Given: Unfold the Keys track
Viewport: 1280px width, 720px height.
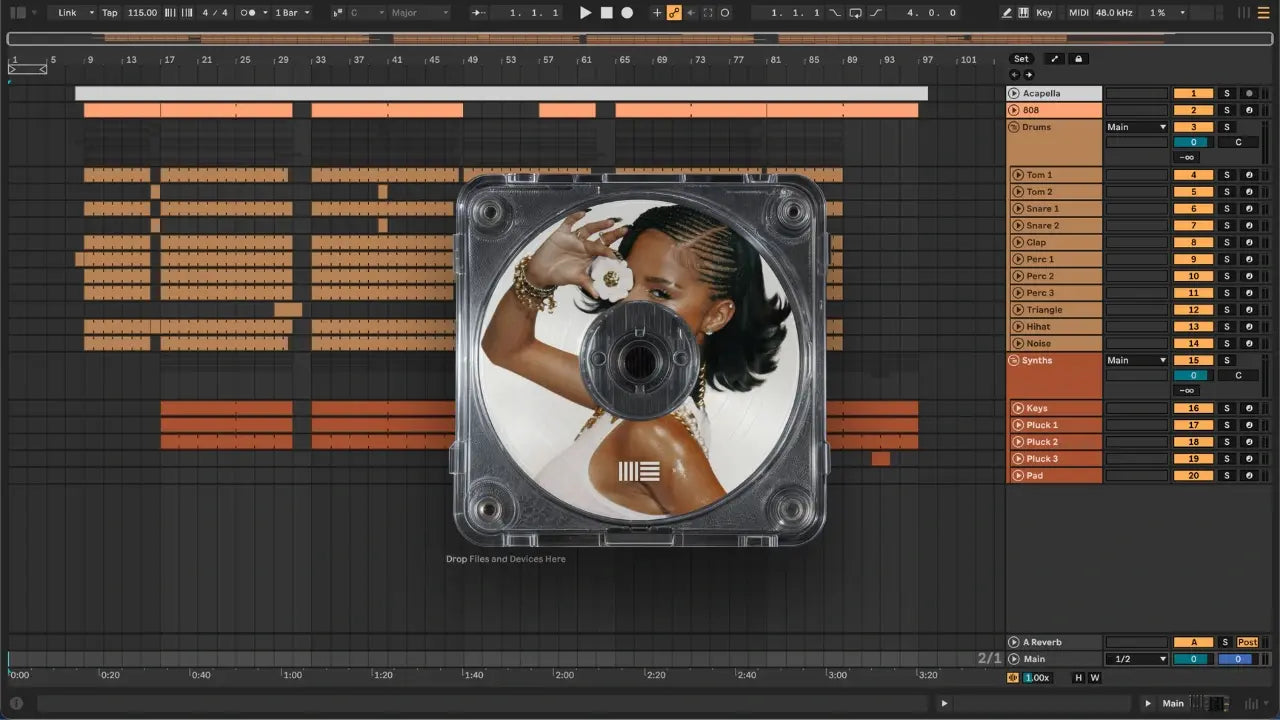Looking at the screenshot, I should [1018, 408].
